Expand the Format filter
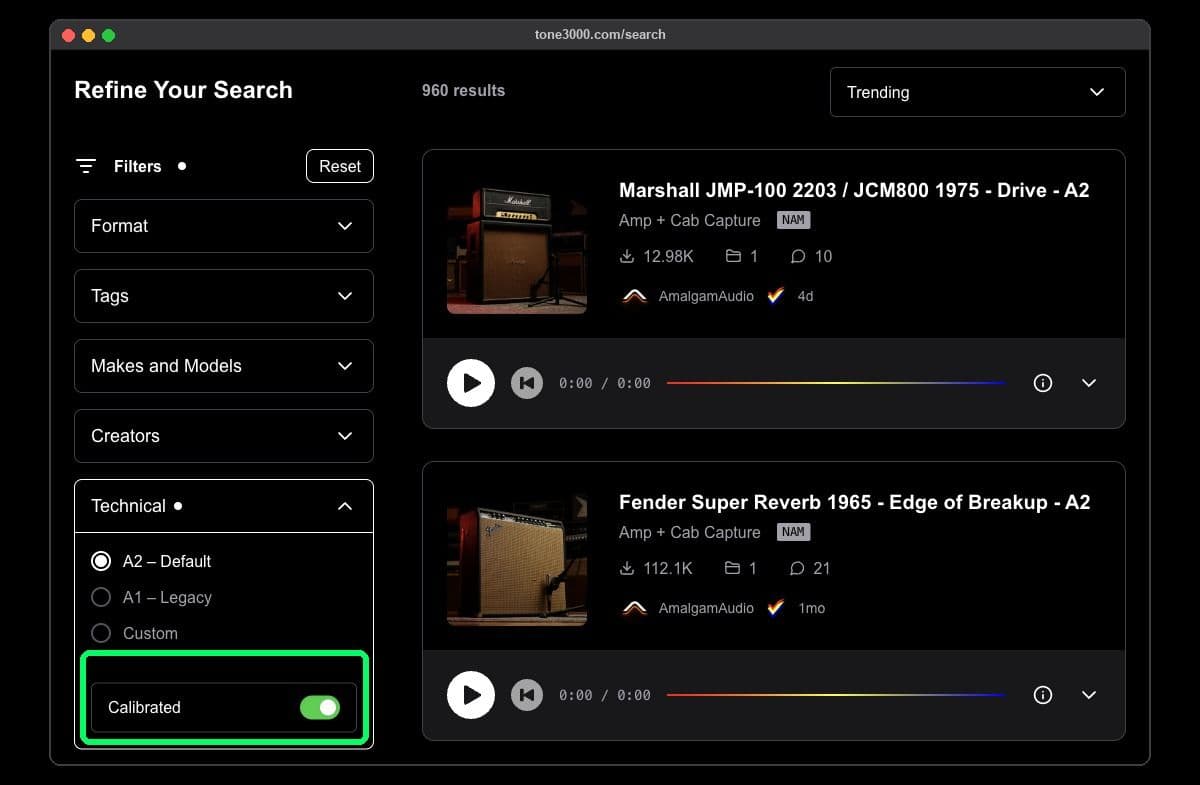The width and height of the screenshot is (1200, 785). 224,226
